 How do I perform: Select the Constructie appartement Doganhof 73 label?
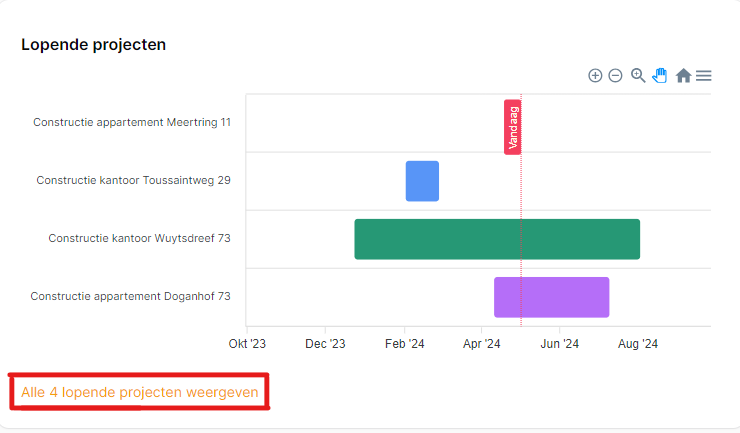pyautogui.click(x=130, y=296)
